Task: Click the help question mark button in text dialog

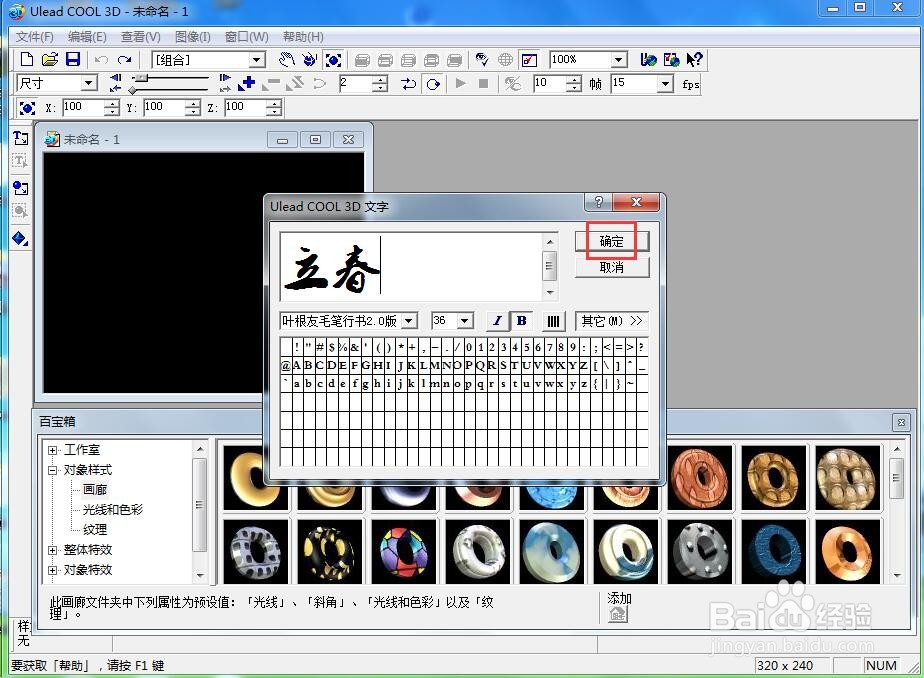Action: pyautogui.click(x=599, y=202)
